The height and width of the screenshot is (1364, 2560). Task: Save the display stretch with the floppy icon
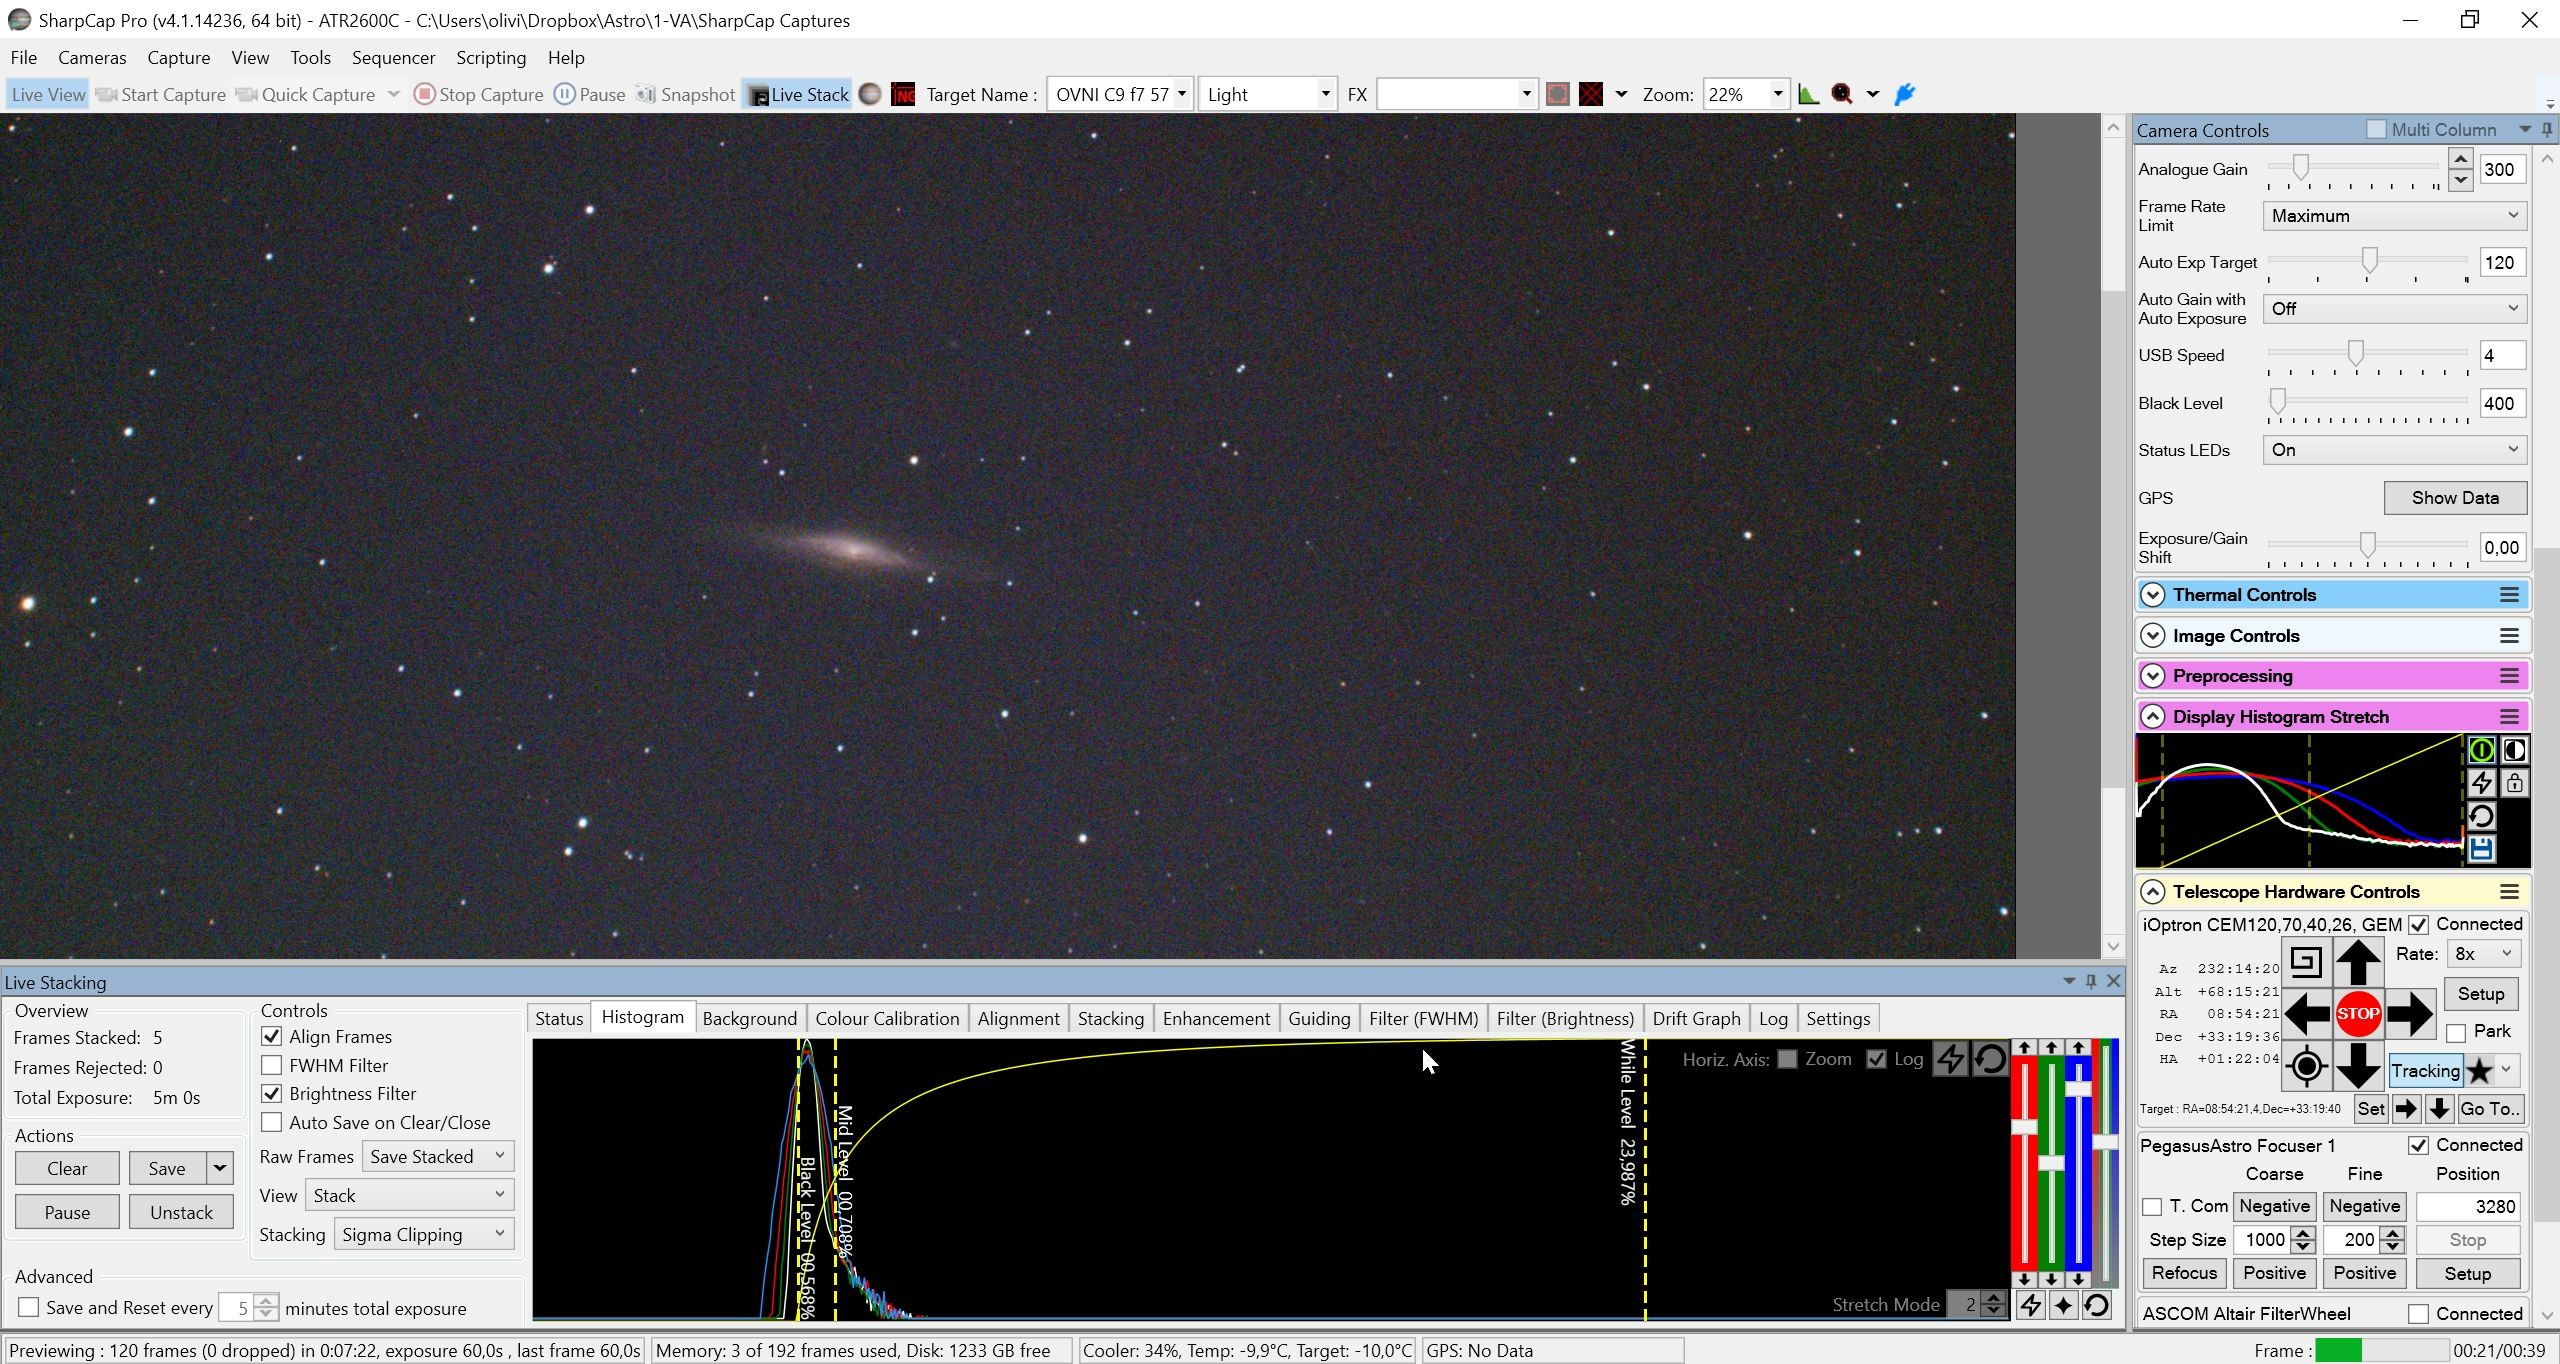click(2481, 849)
